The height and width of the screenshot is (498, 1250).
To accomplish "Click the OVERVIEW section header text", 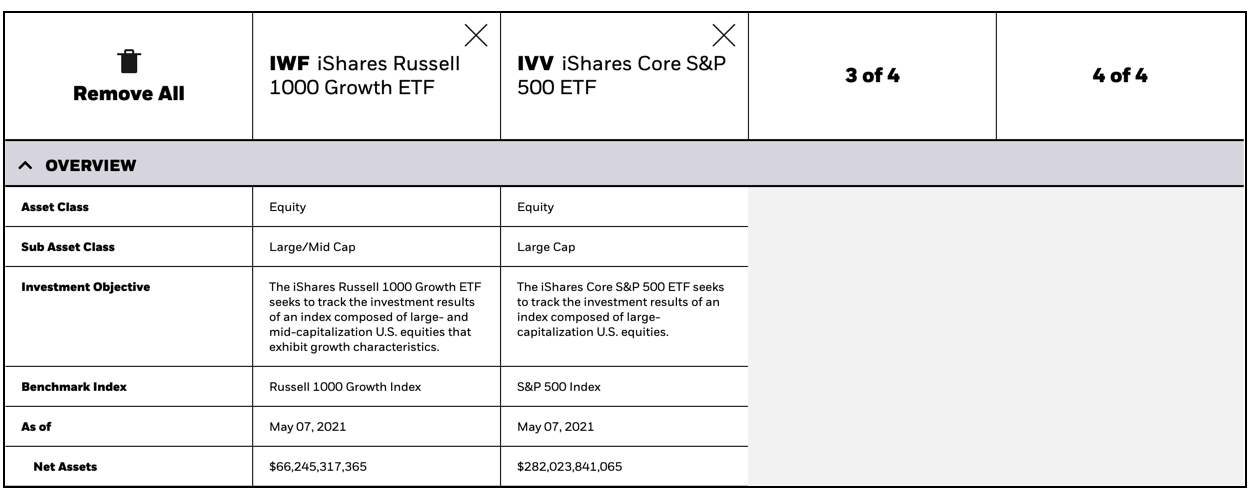I will point(90,165).
